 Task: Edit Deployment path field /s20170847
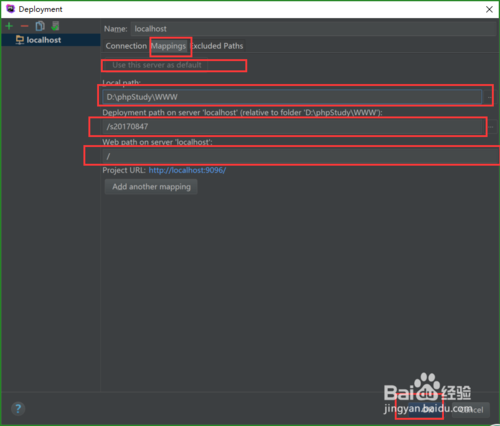pyautogui.click(x=292, y=127)
